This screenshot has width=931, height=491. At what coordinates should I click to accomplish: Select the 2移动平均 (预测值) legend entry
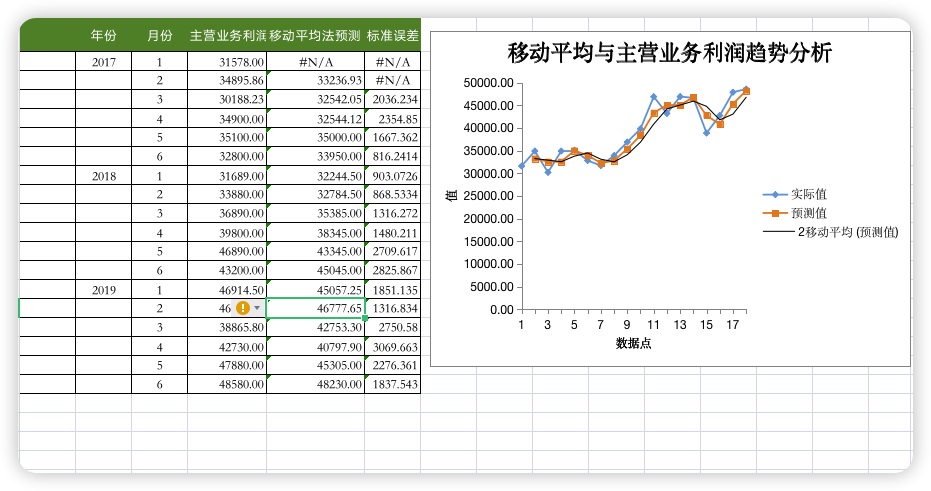[831, 232]
